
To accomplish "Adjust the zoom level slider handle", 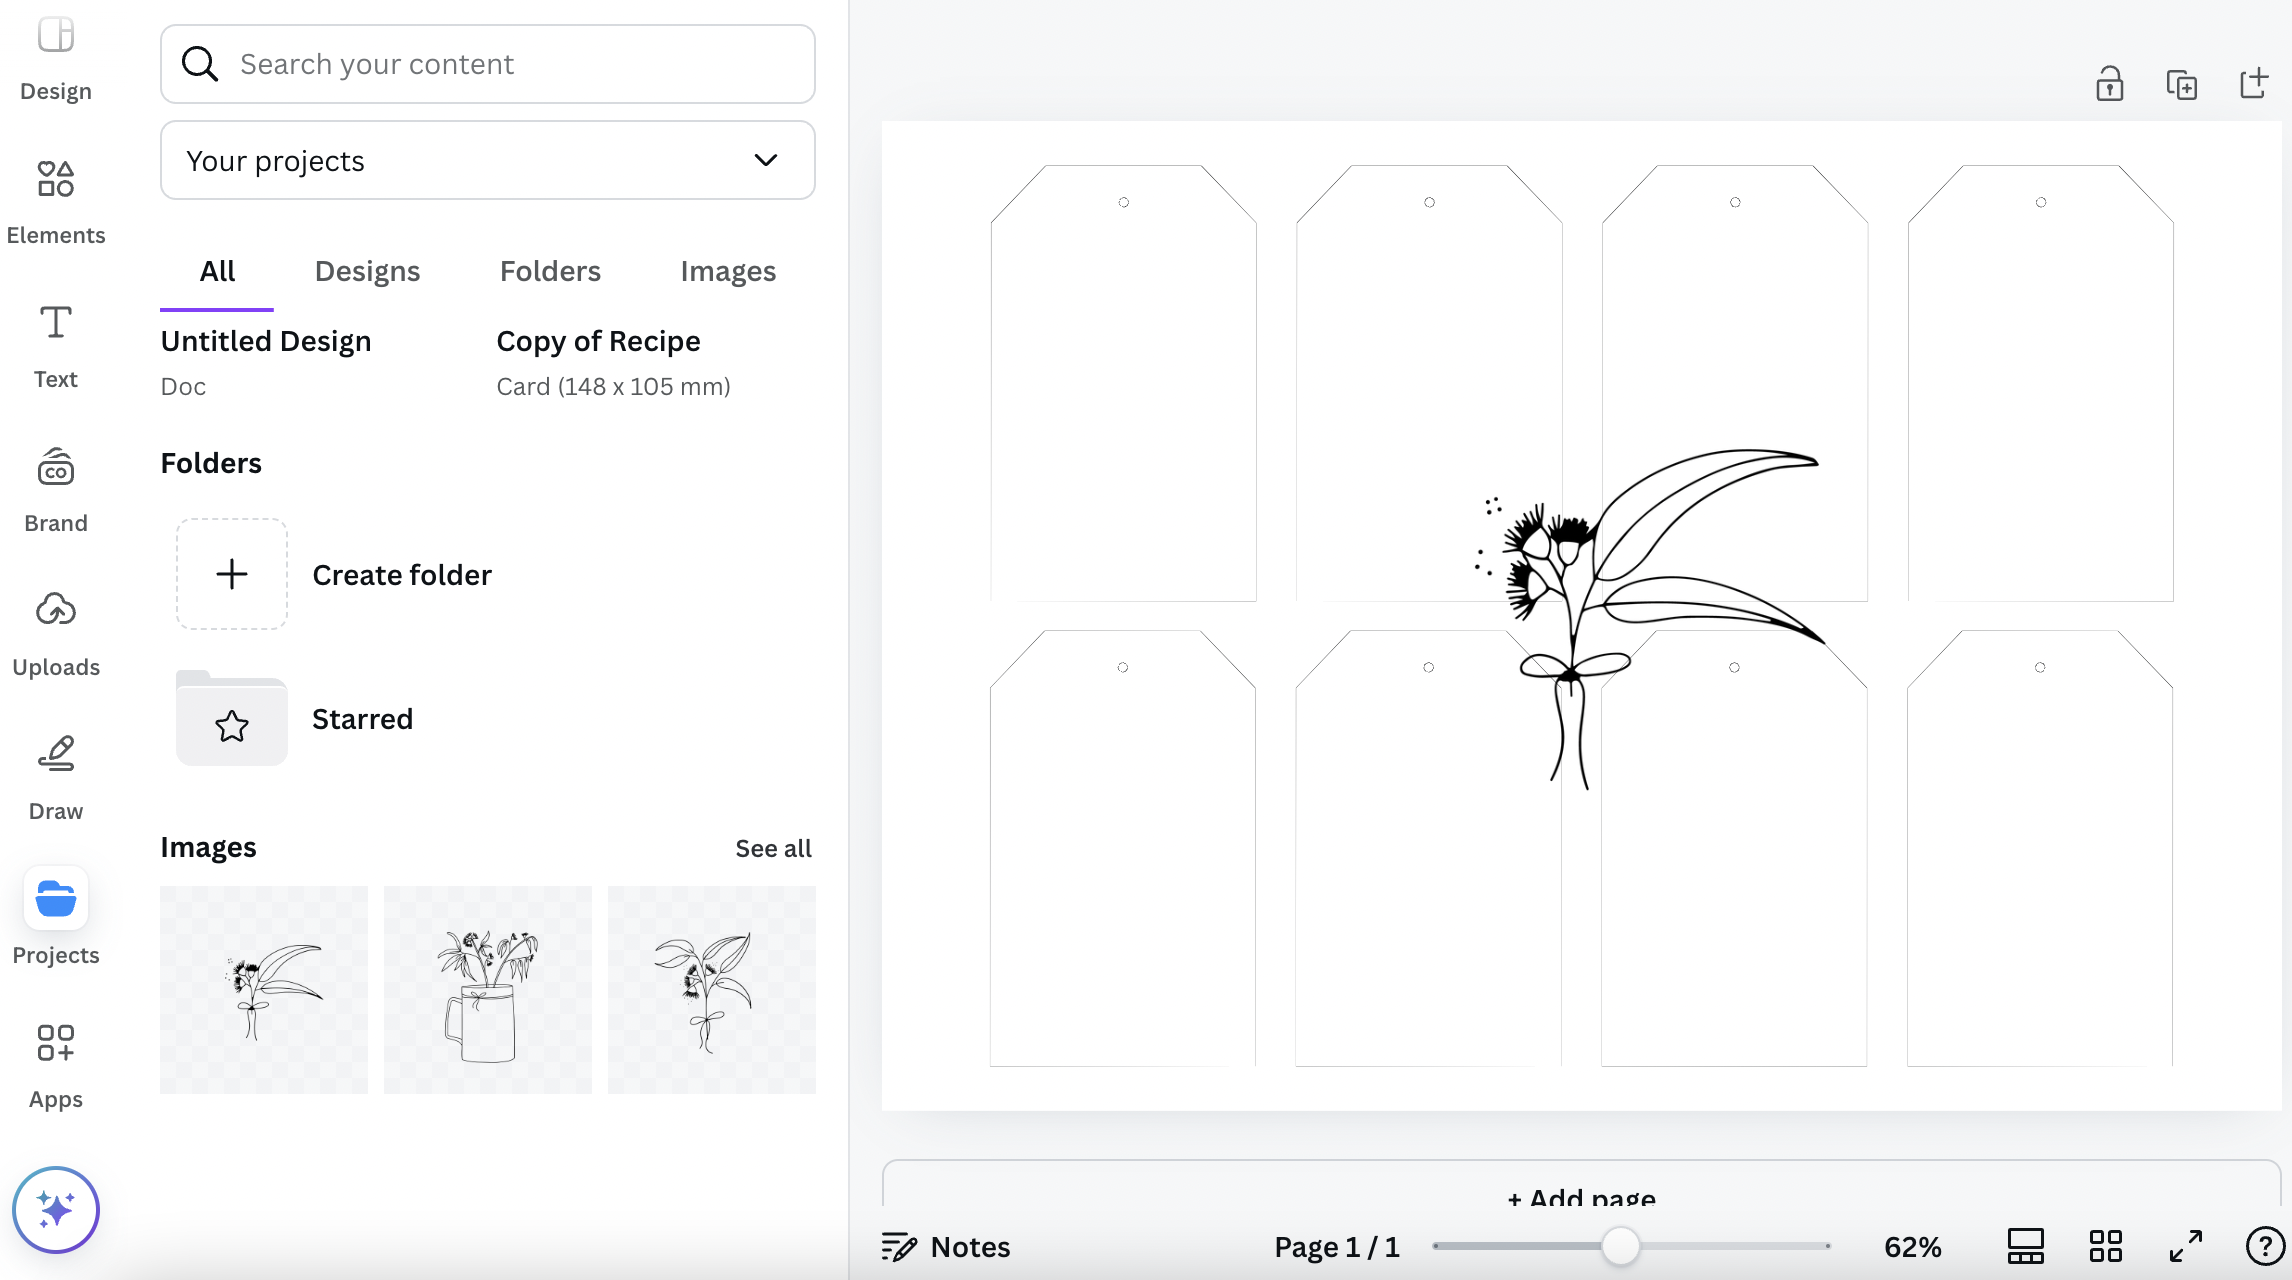I will point(1620,1246).
